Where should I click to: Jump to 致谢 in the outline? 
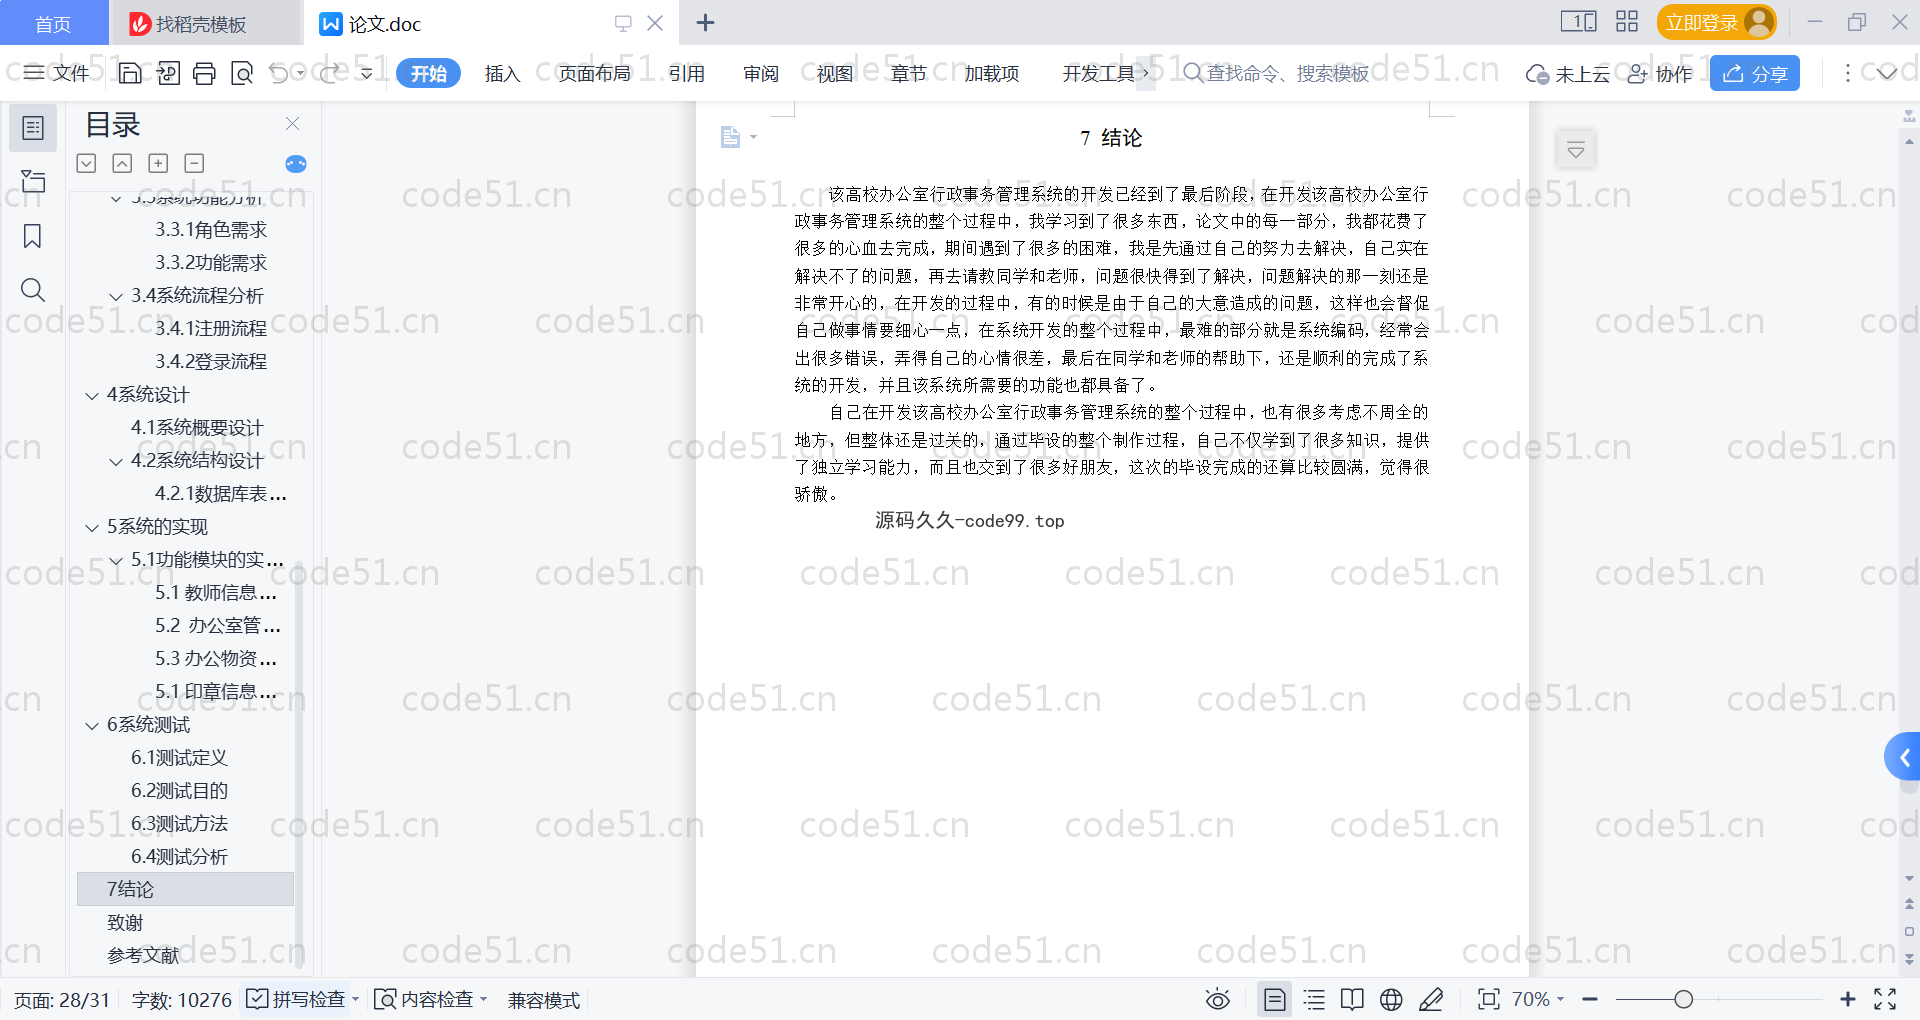tap(125, 922)
